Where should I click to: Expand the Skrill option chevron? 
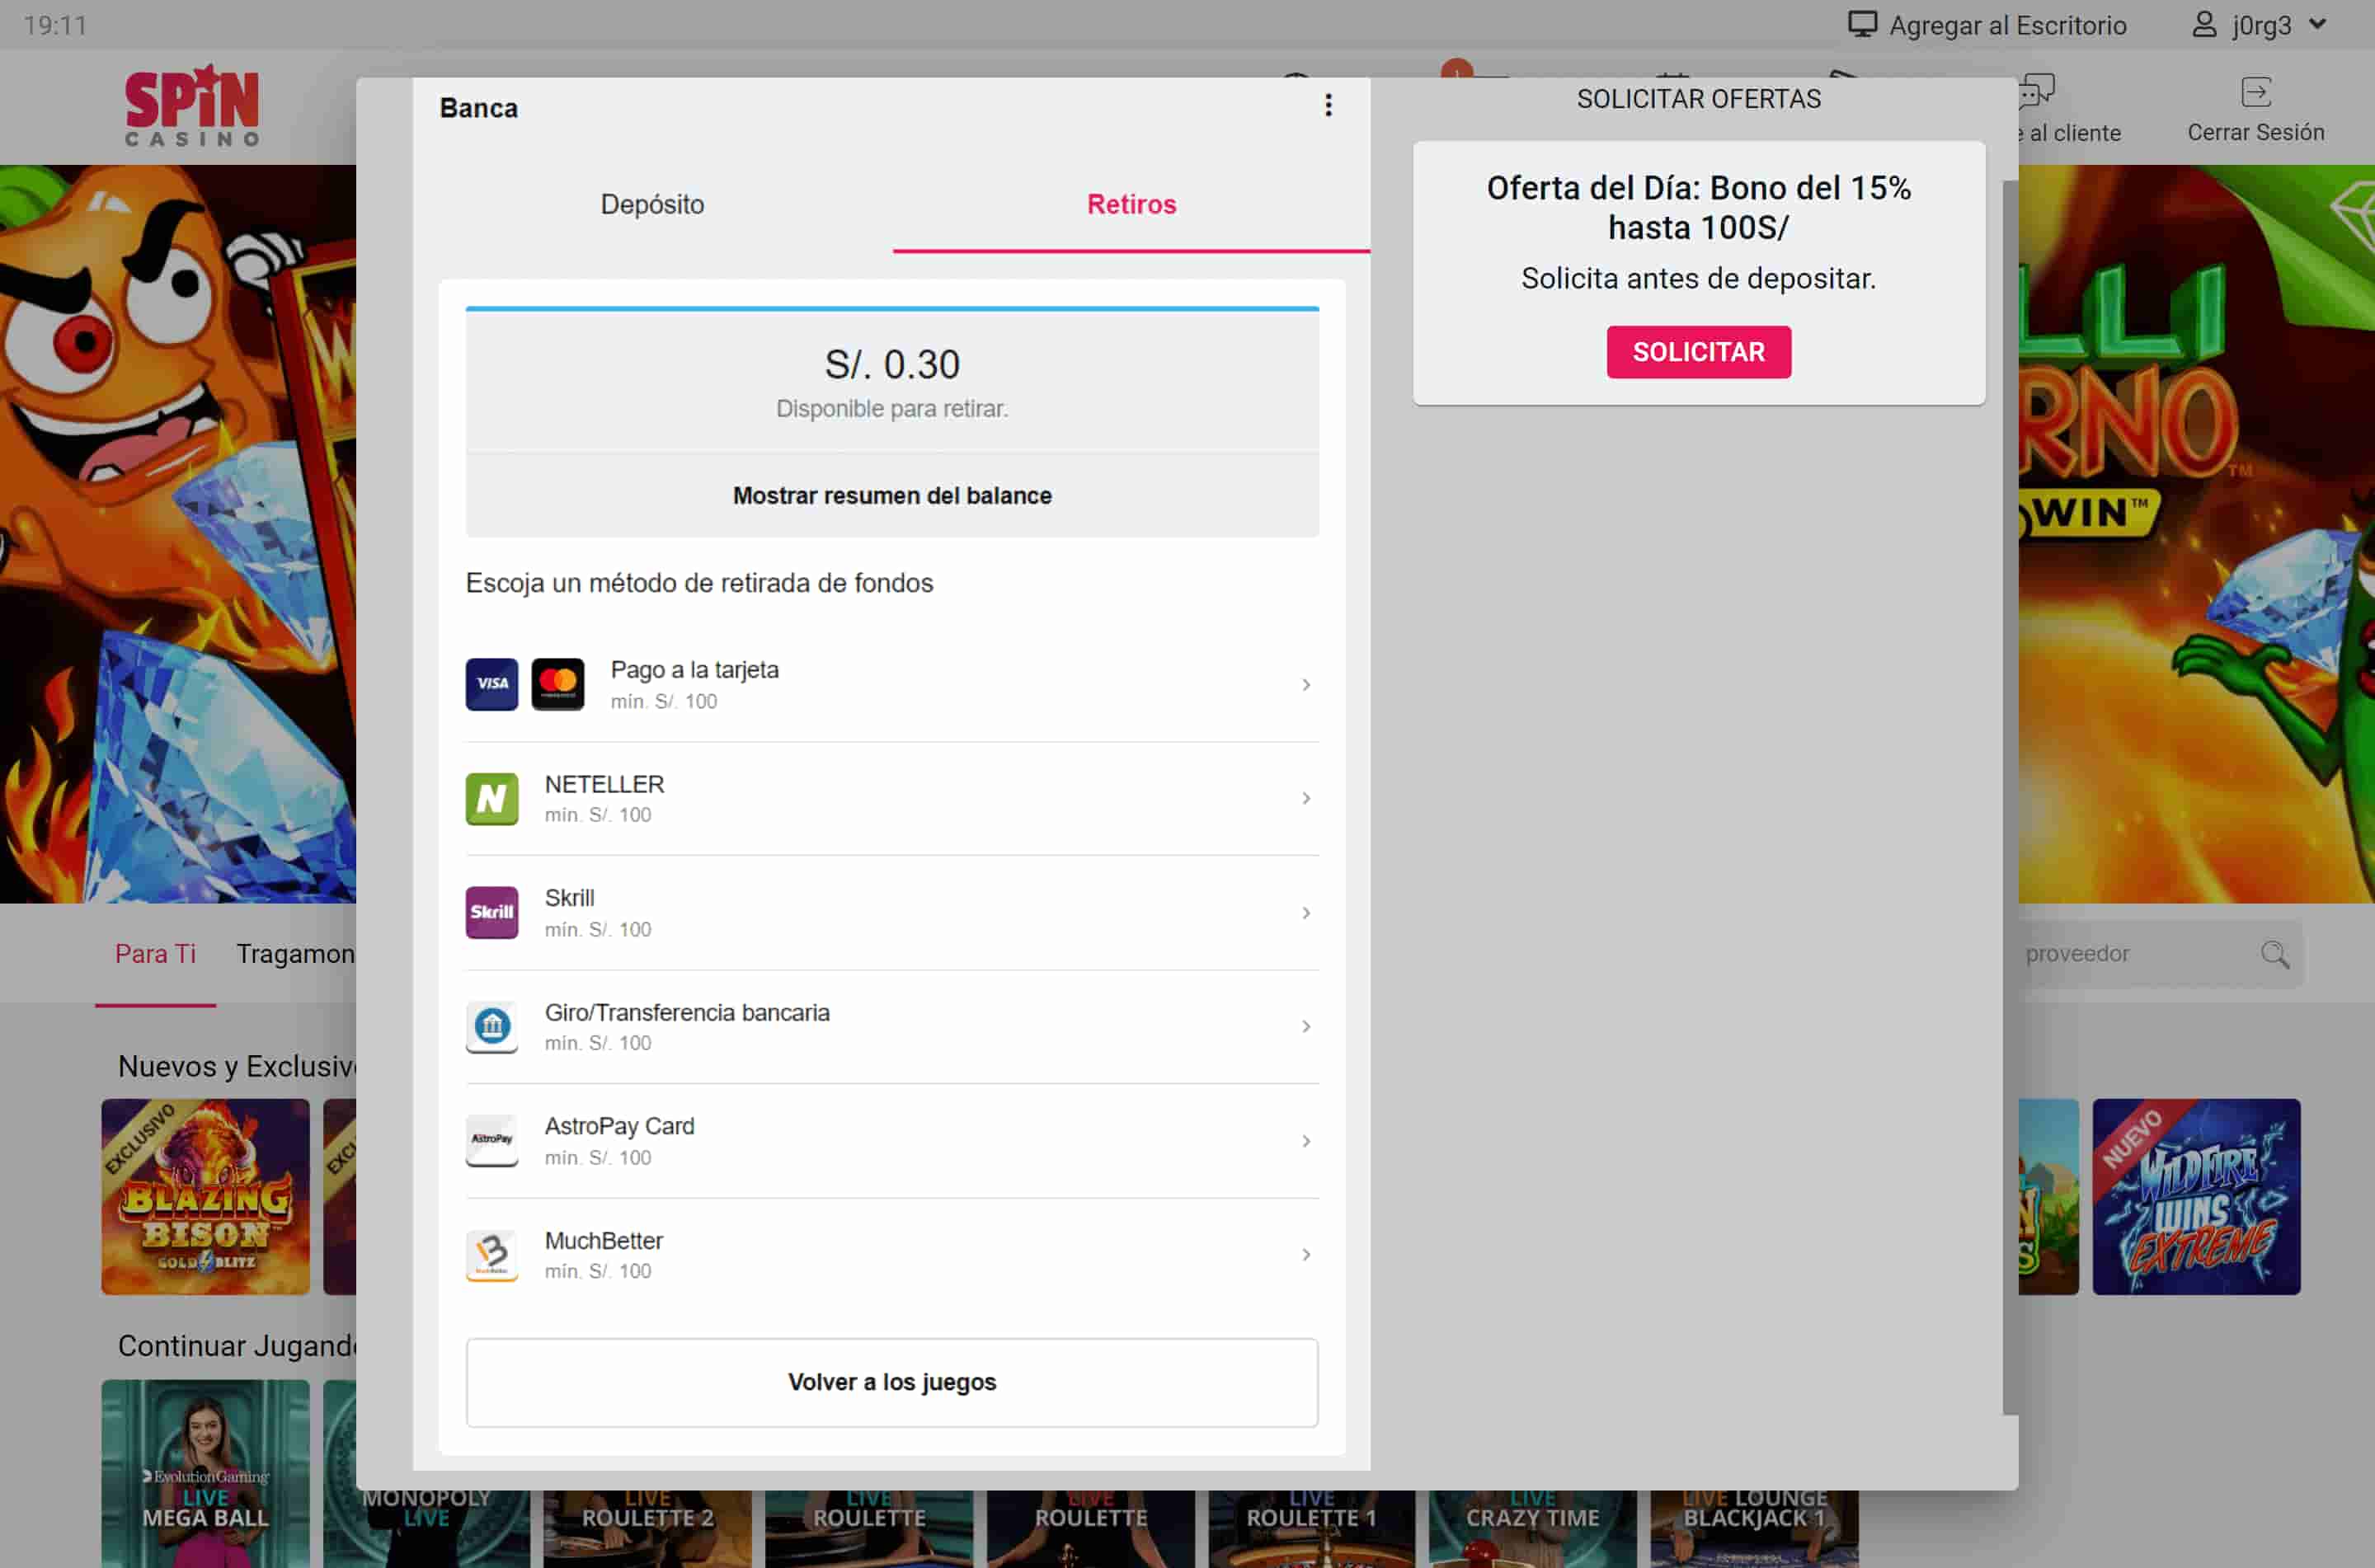[x=1305, y=913]
